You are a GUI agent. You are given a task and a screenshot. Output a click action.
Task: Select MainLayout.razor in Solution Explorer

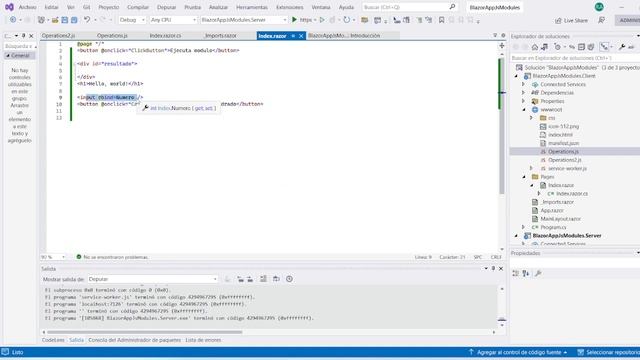[x=560, y=219]
